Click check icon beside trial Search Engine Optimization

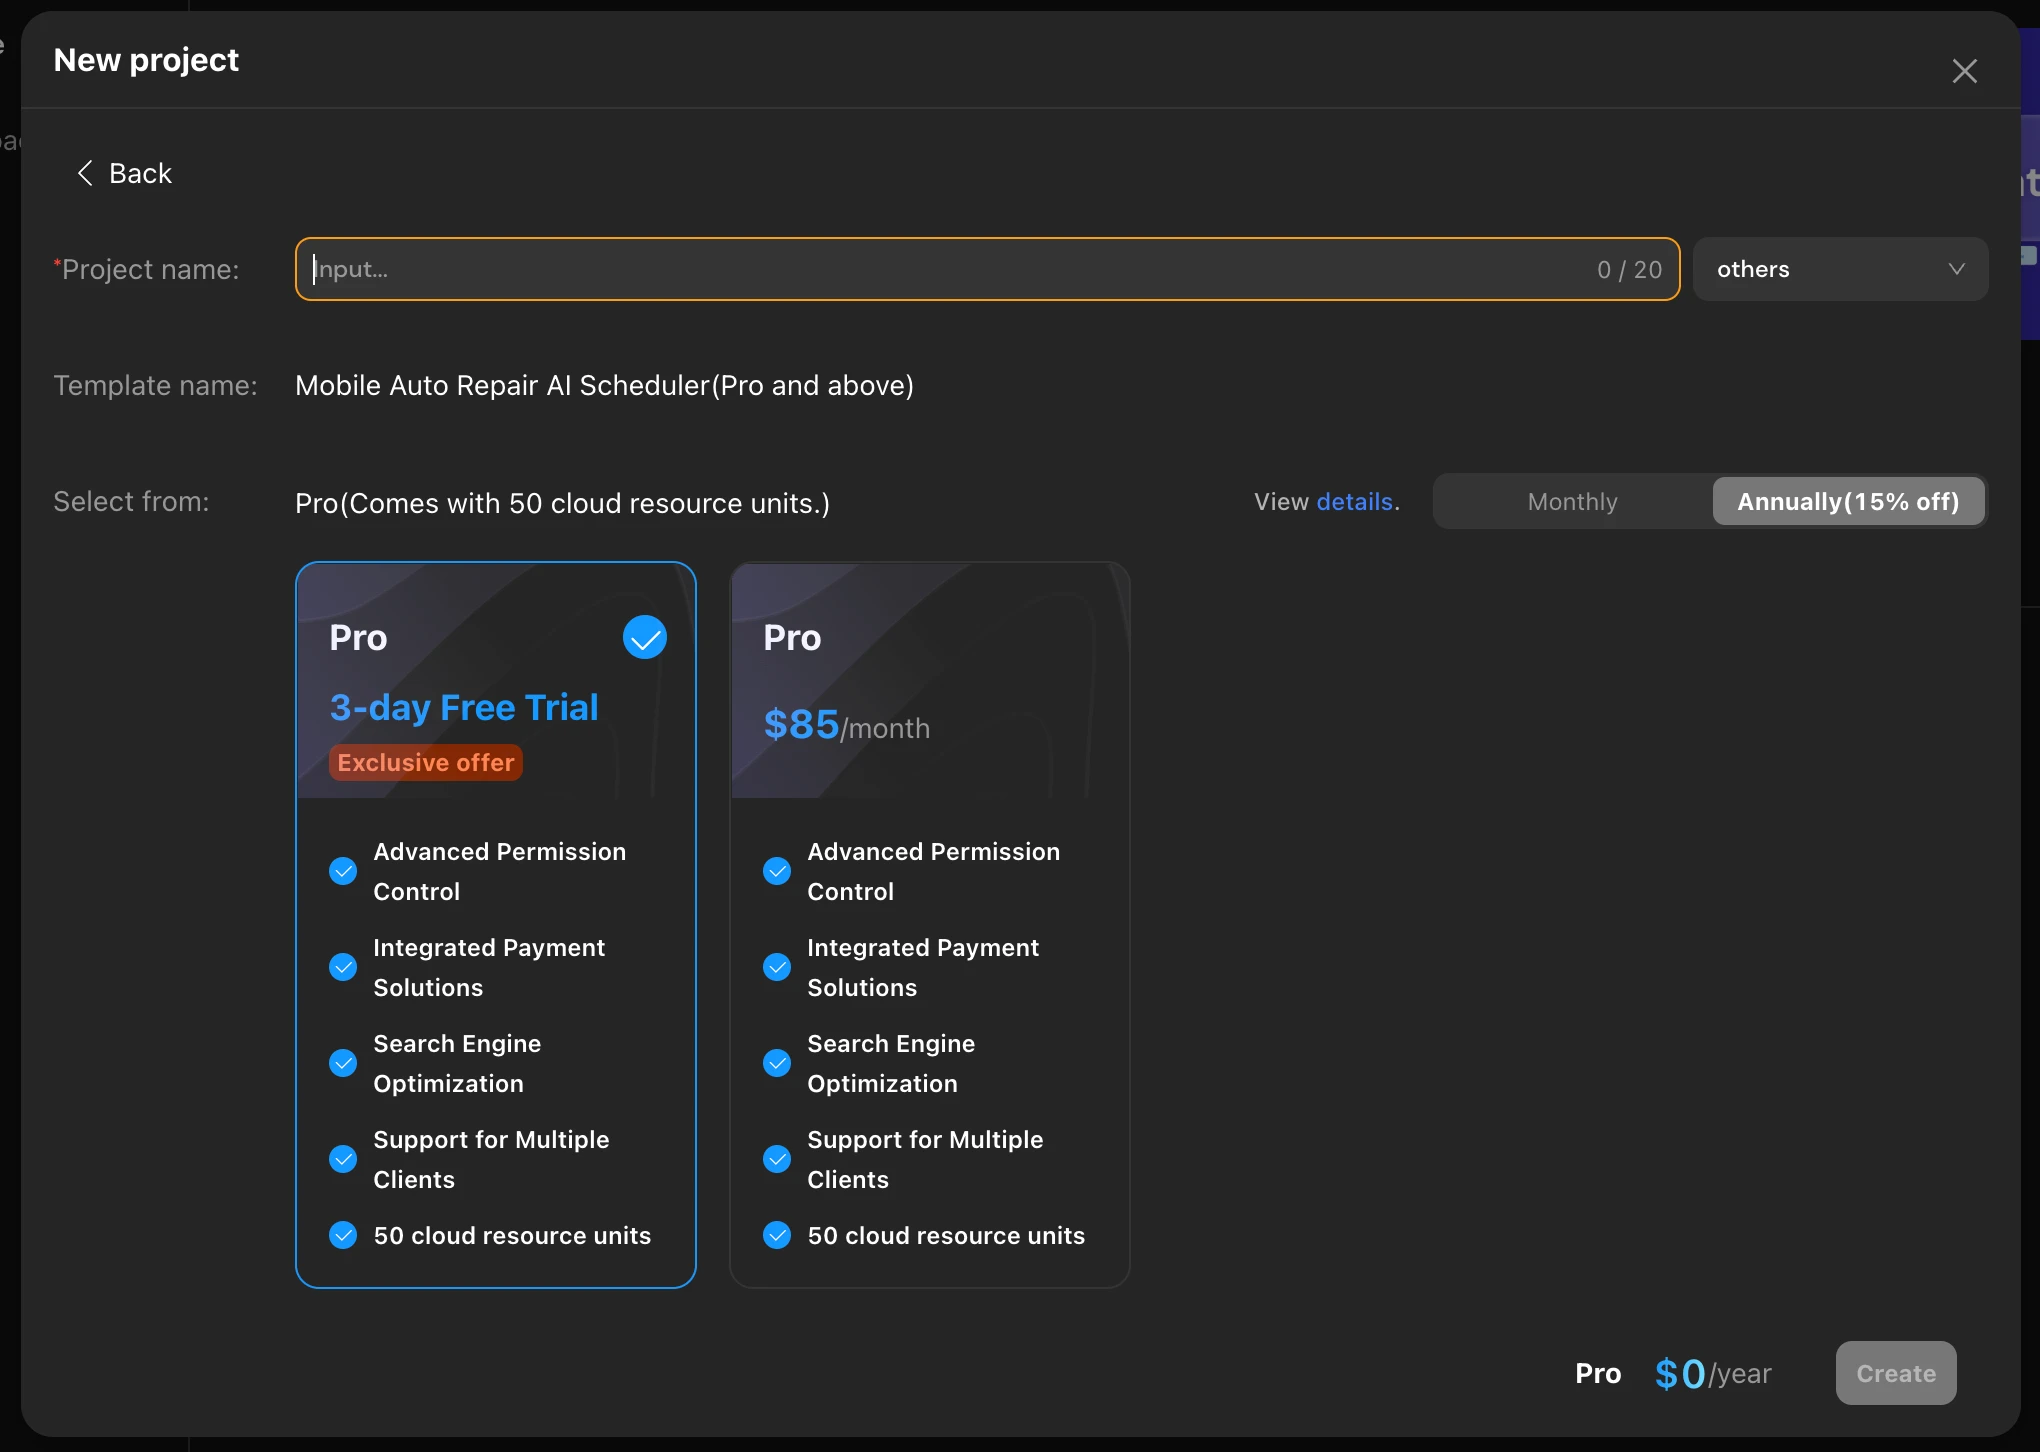coord(343,1063)
